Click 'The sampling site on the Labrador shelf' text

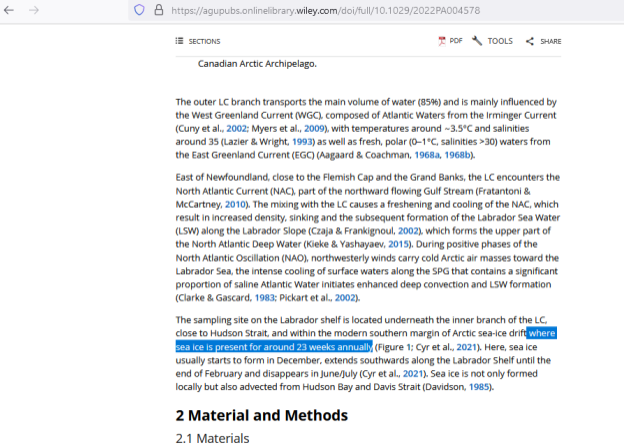[258, 320]
